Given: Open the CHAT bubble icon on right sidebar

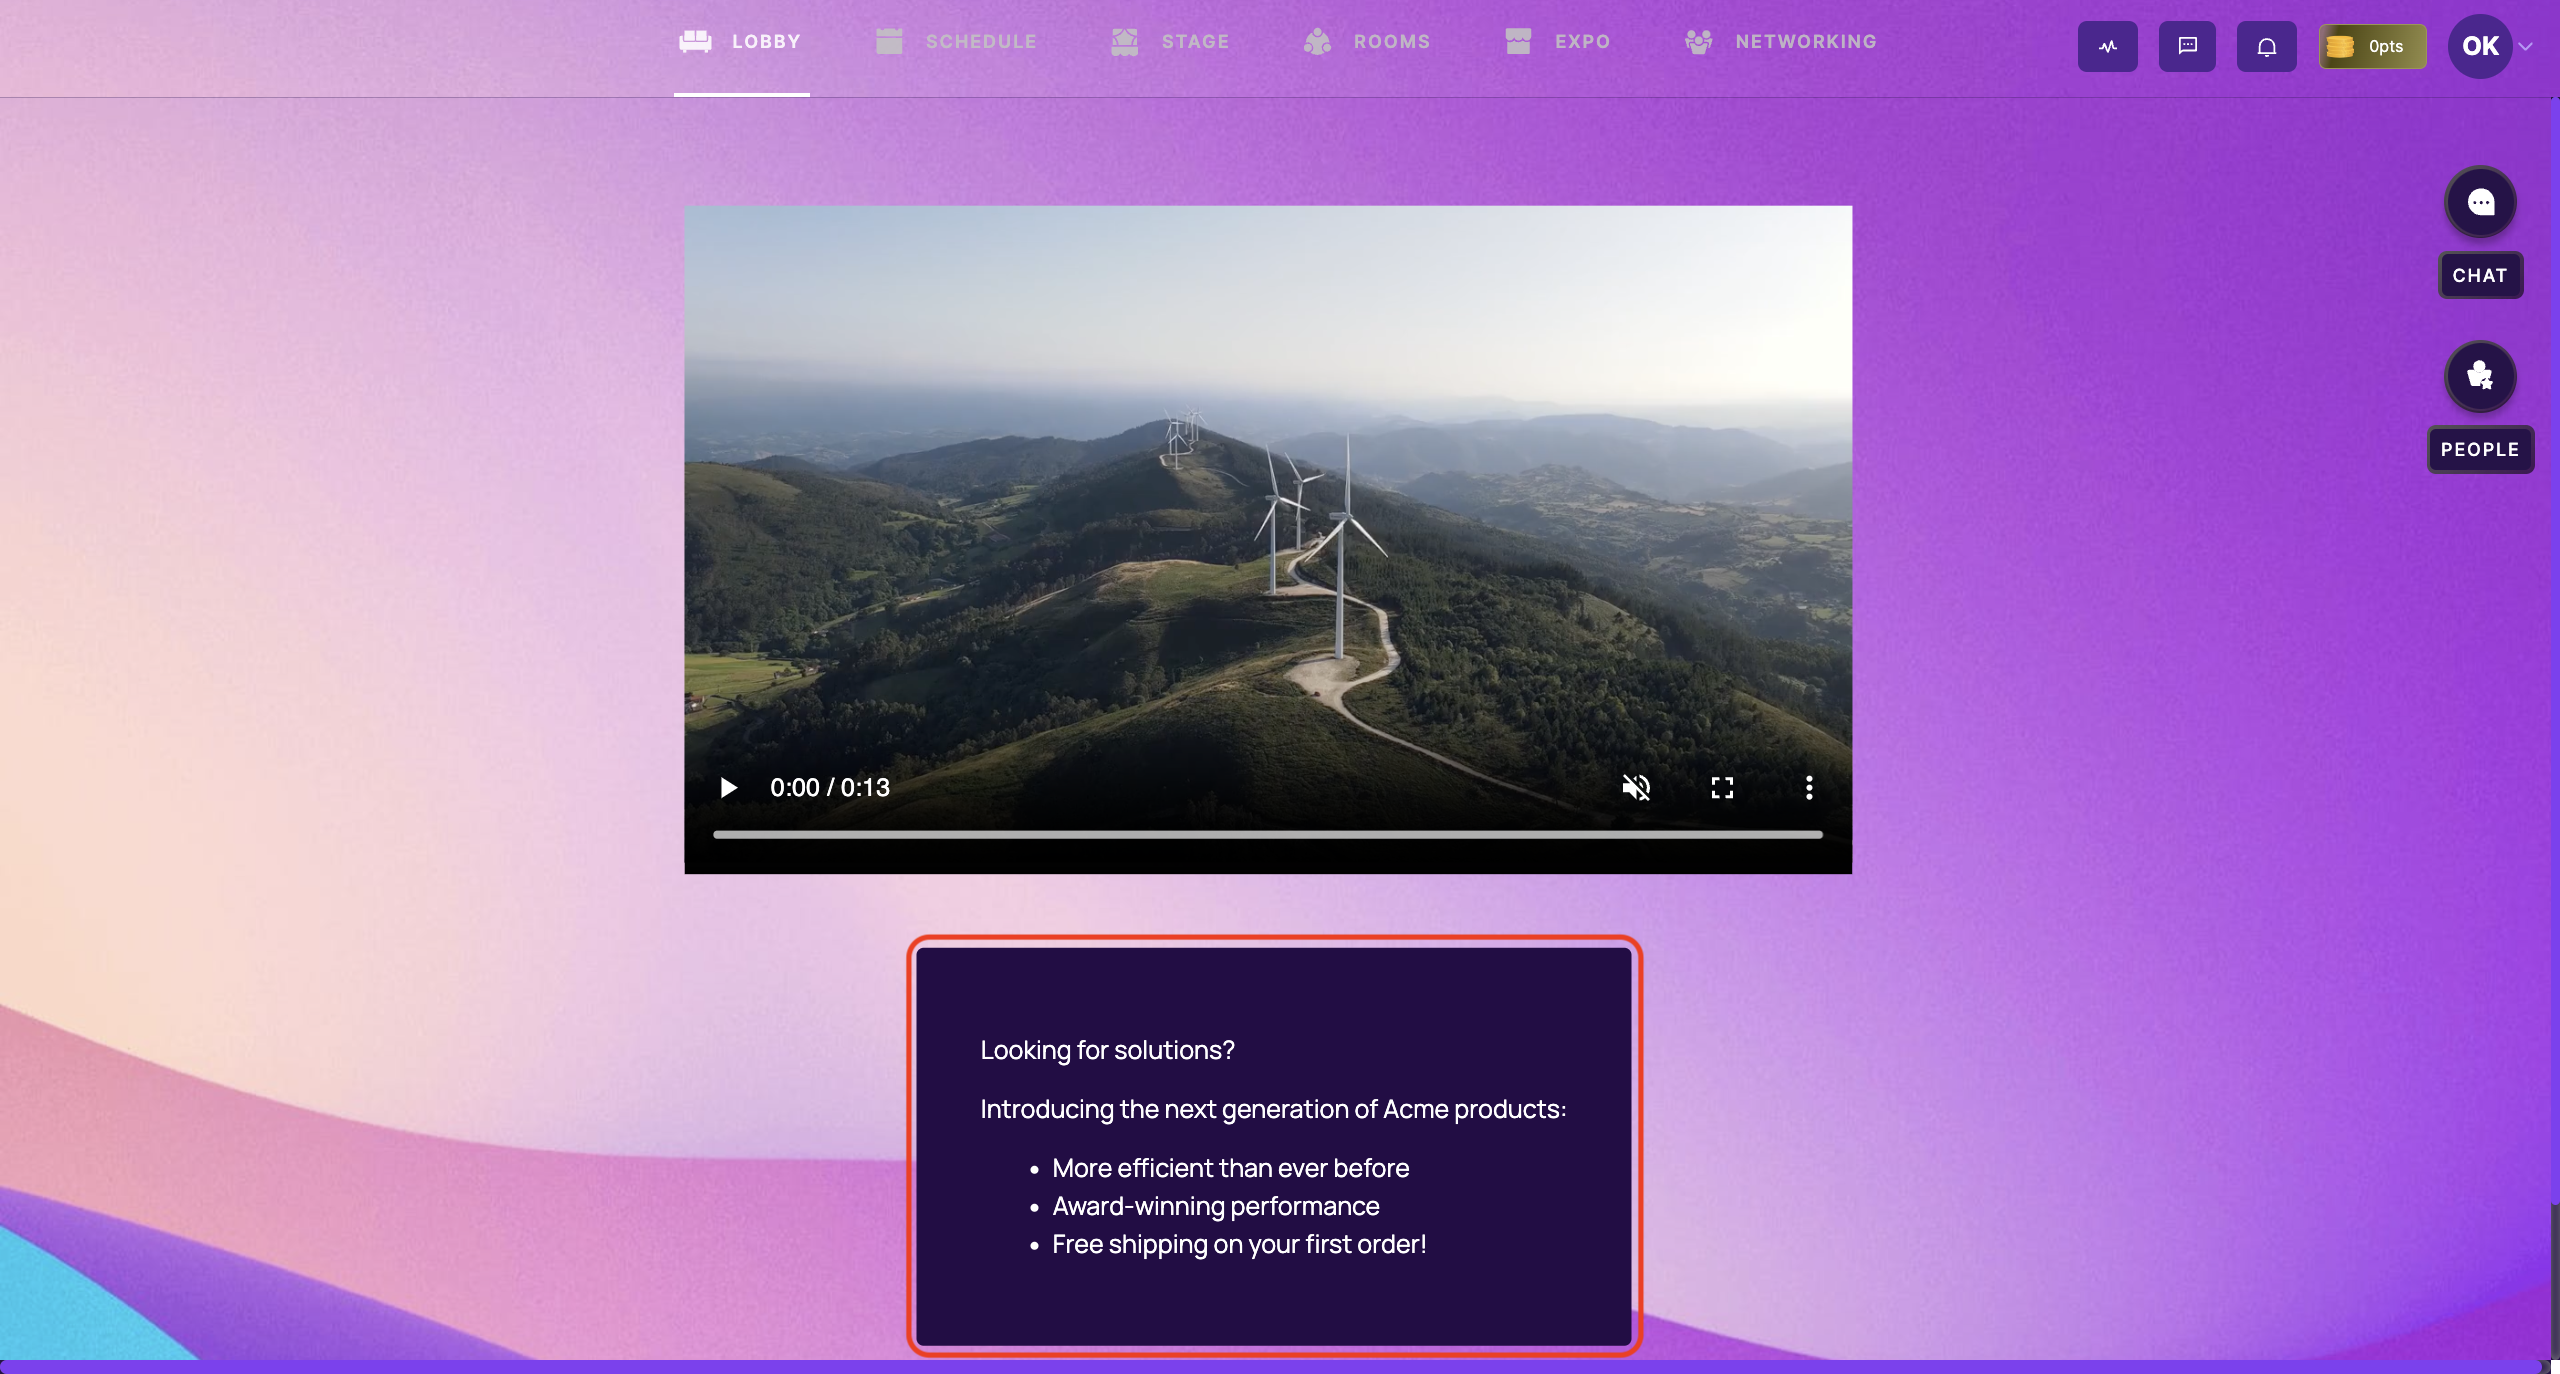Looking at the screenshot, I should coord(2479,202).
